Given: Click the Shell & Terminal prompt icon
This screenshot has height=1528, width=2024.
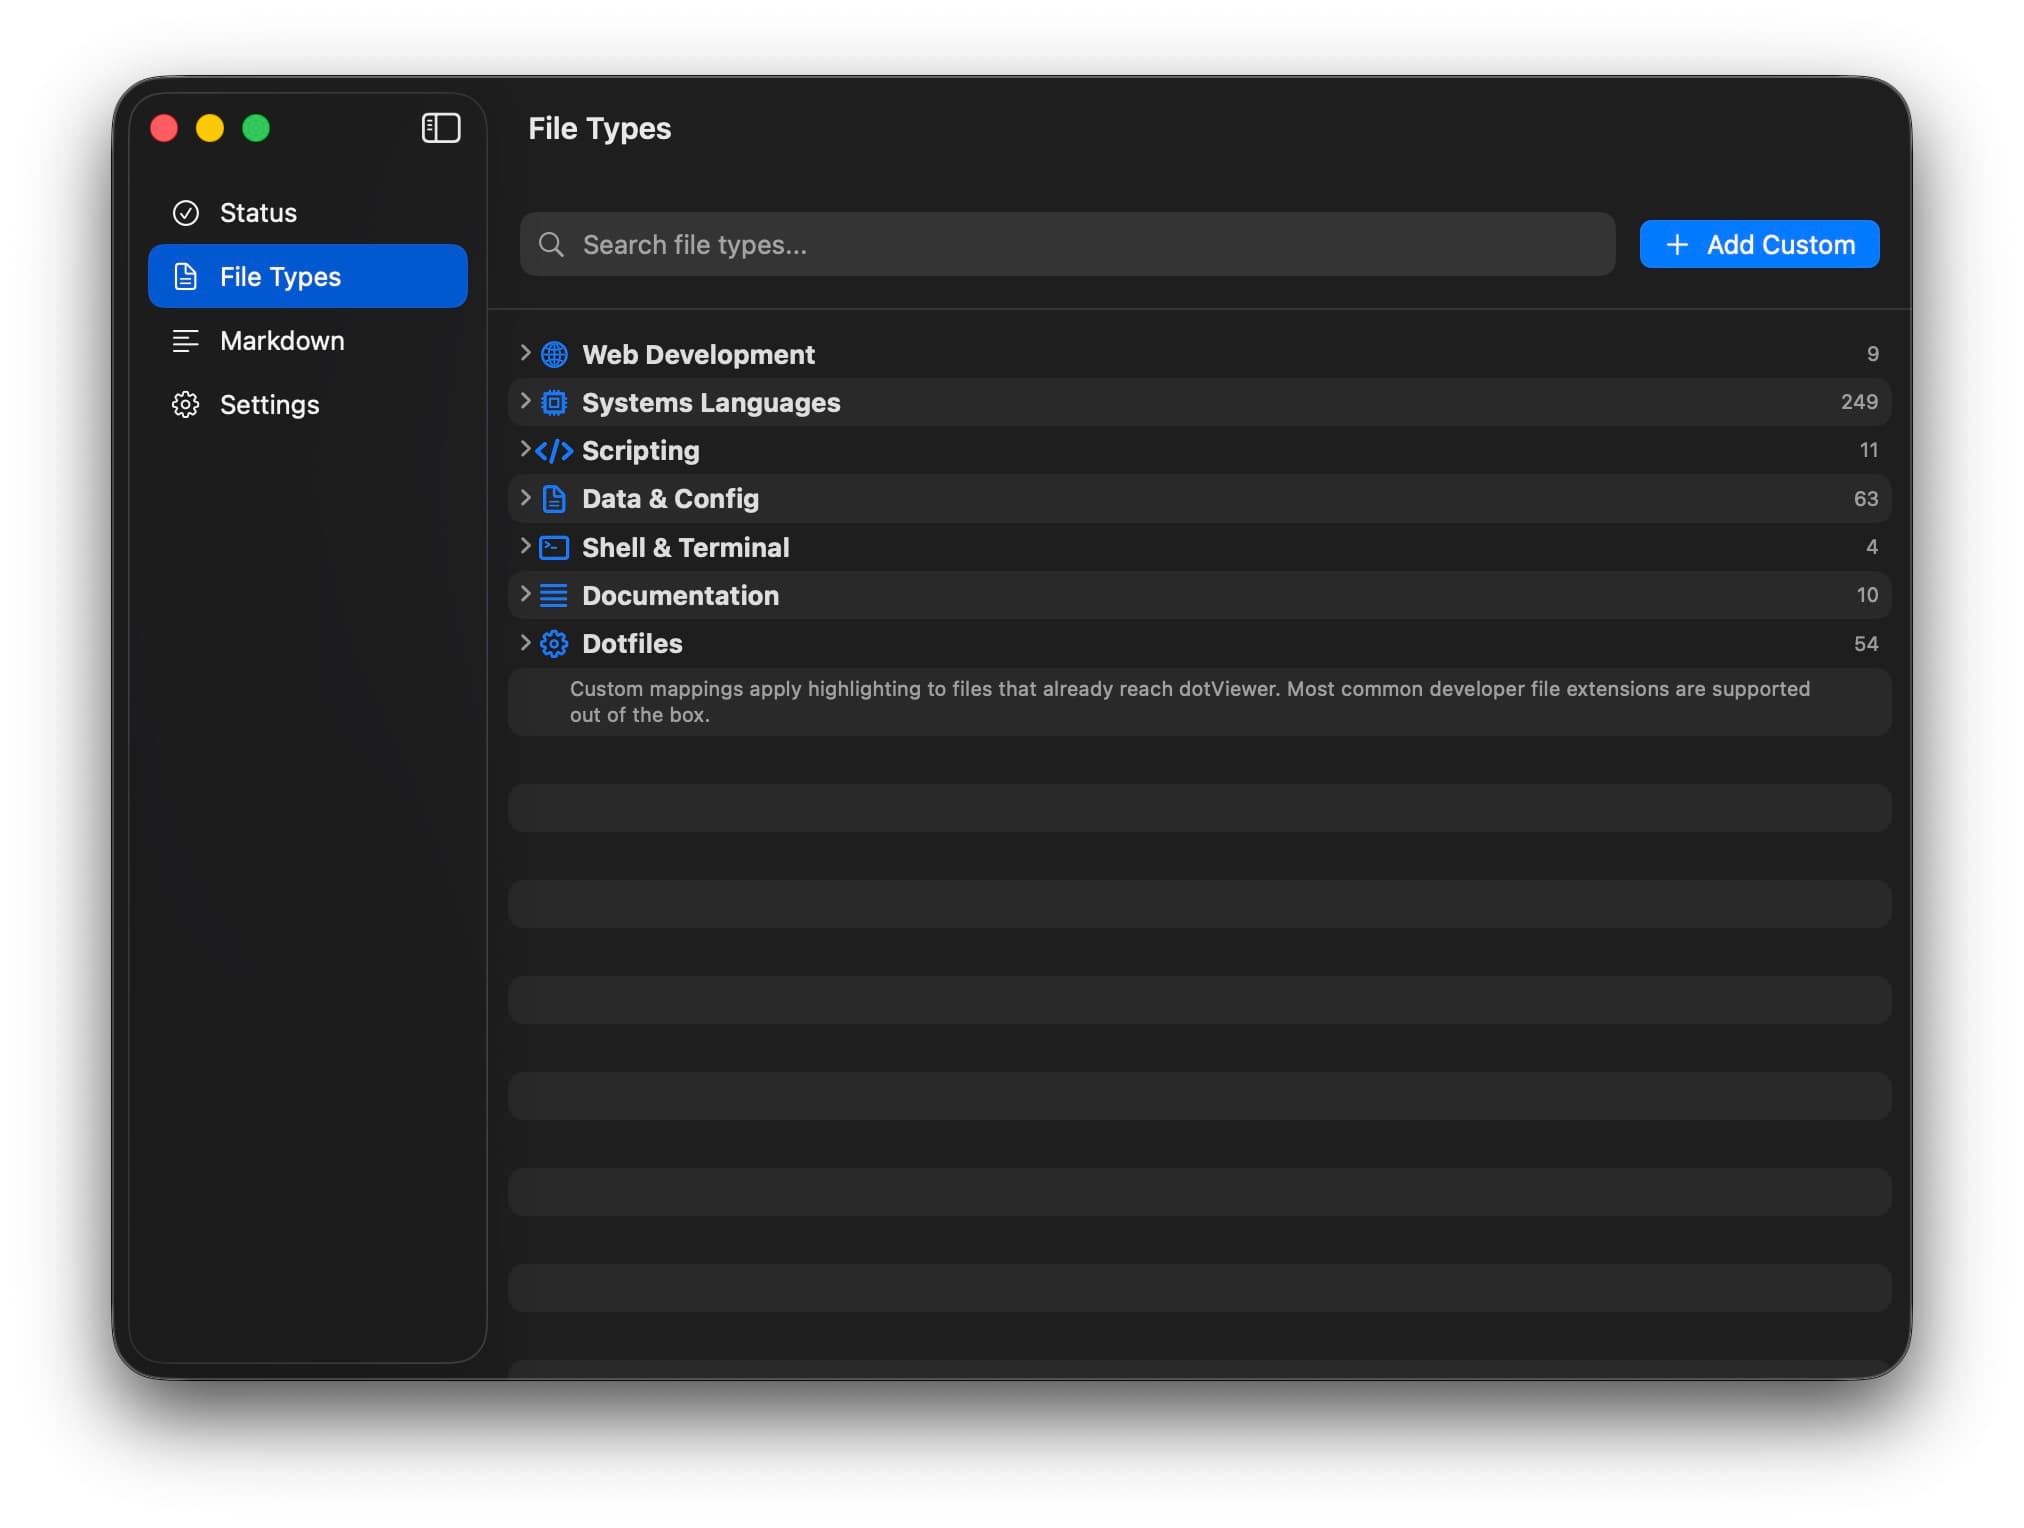Looking at the screenshot, I should 553,547.
